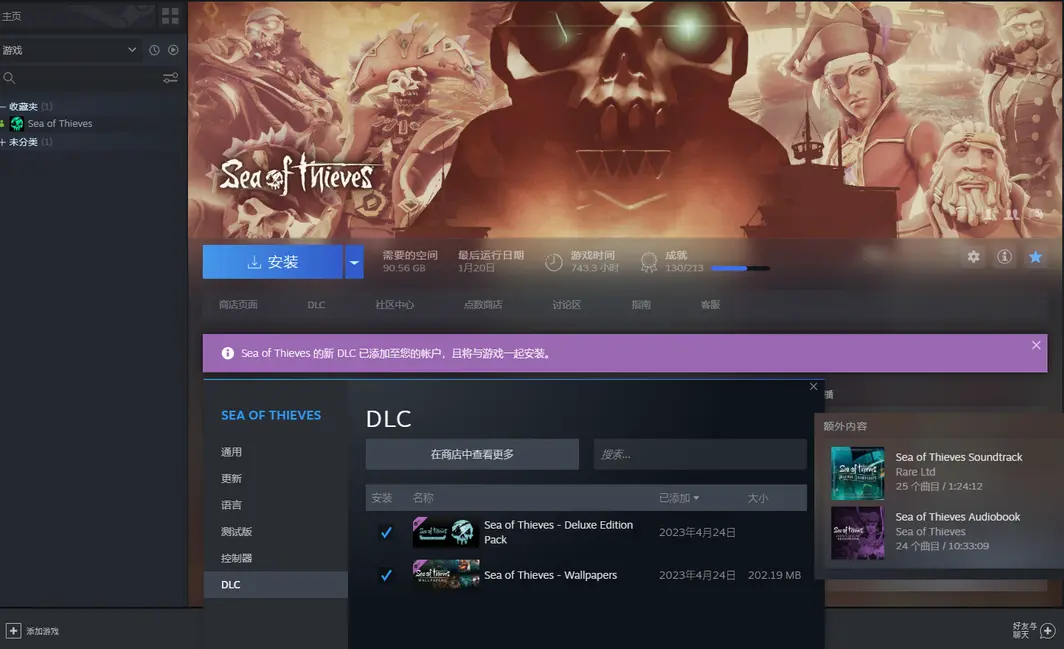Show game info icon
This screenshot has width=1064, height=649.
coord(1004,257)
